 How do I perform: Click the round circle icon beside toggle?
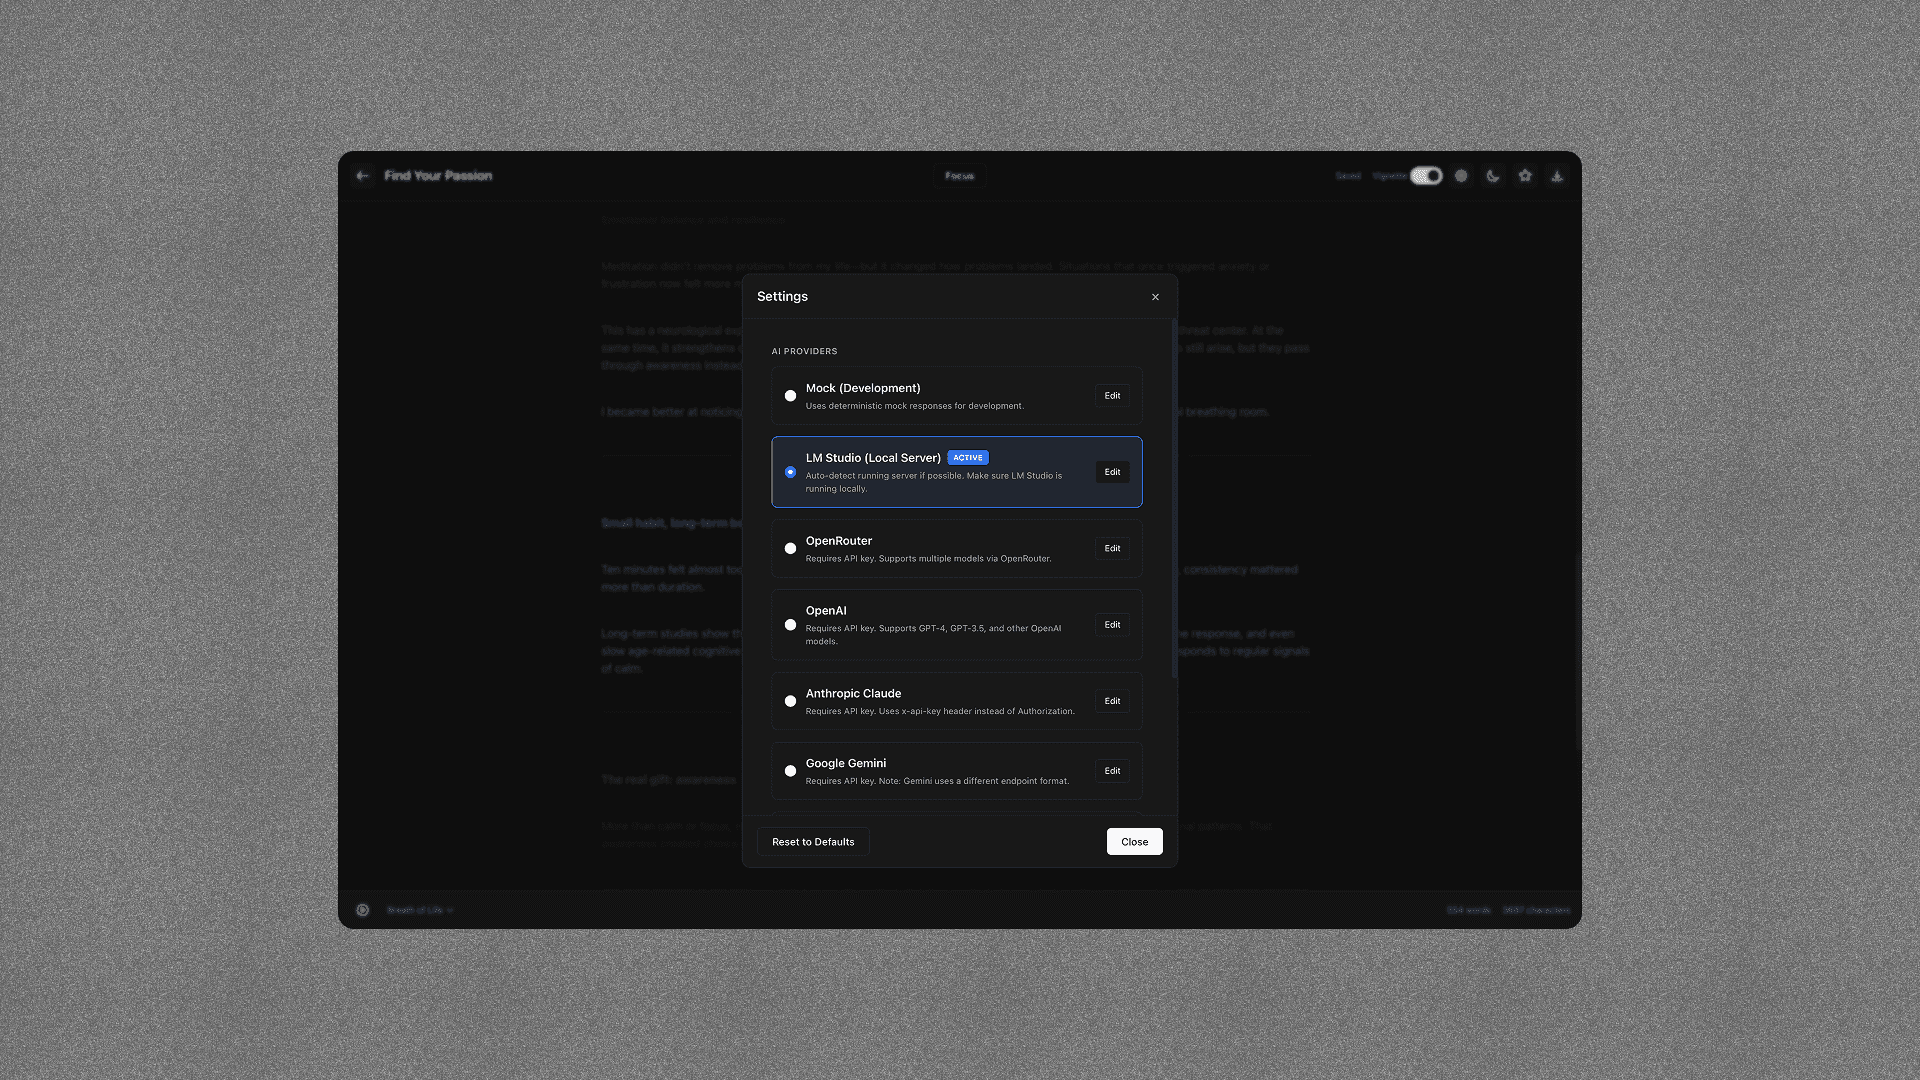pyautogui.click(x=1461, y=176)
